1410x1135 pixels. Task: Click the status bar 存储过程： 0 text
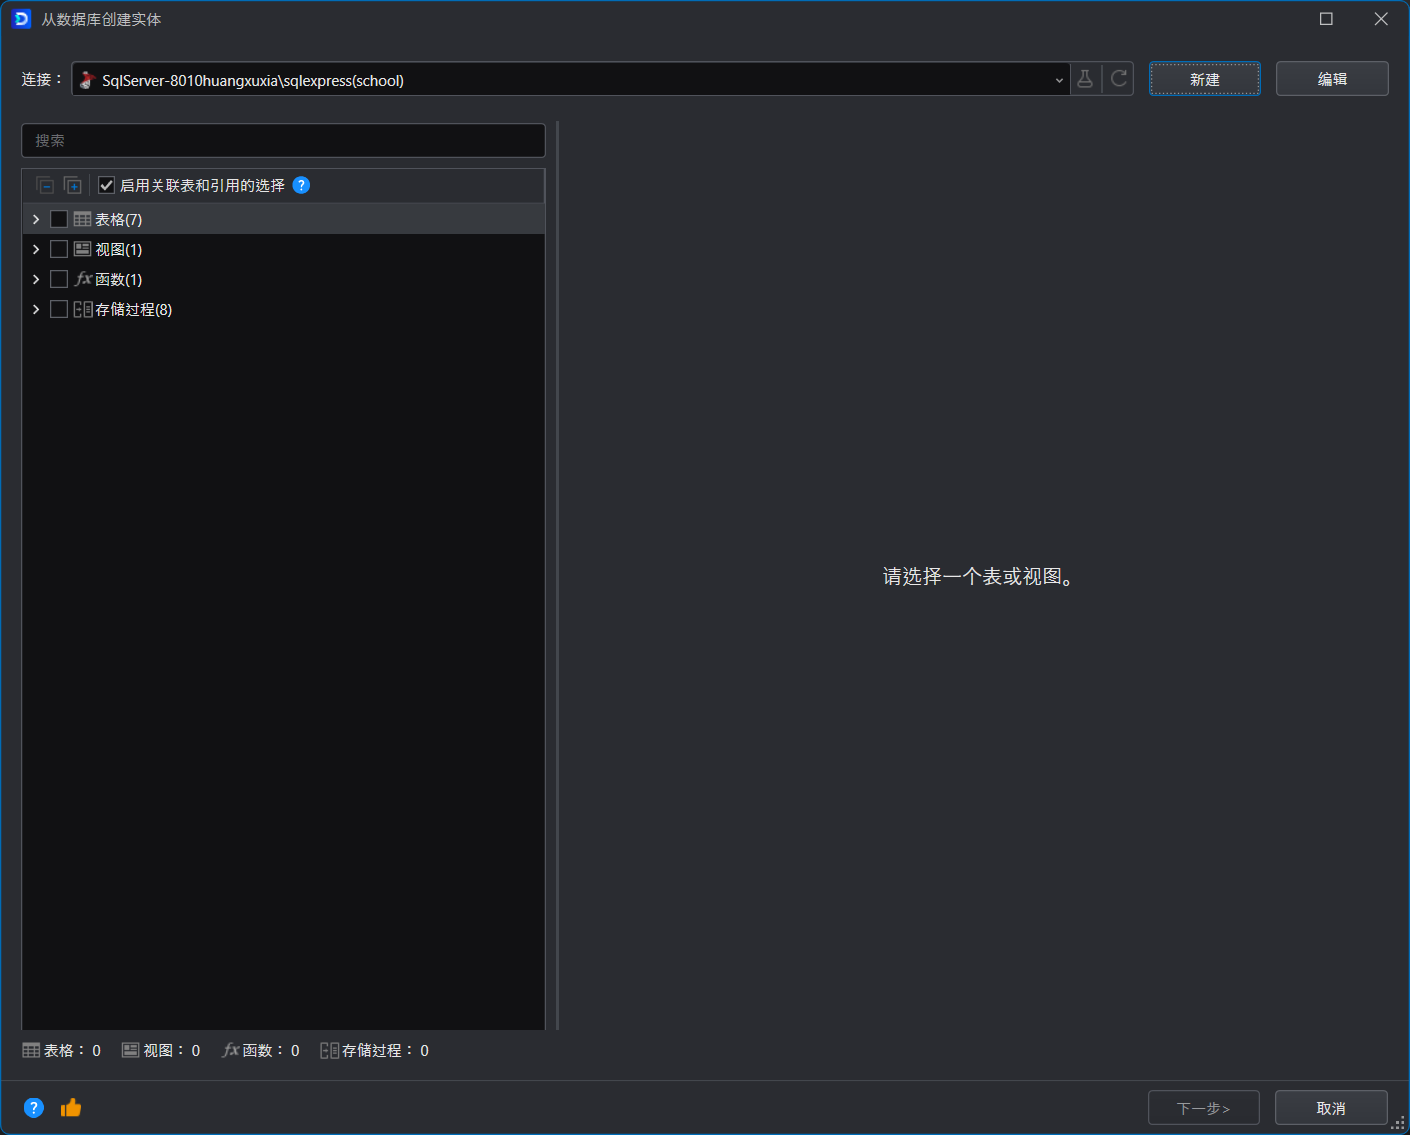pos(385,1050)
